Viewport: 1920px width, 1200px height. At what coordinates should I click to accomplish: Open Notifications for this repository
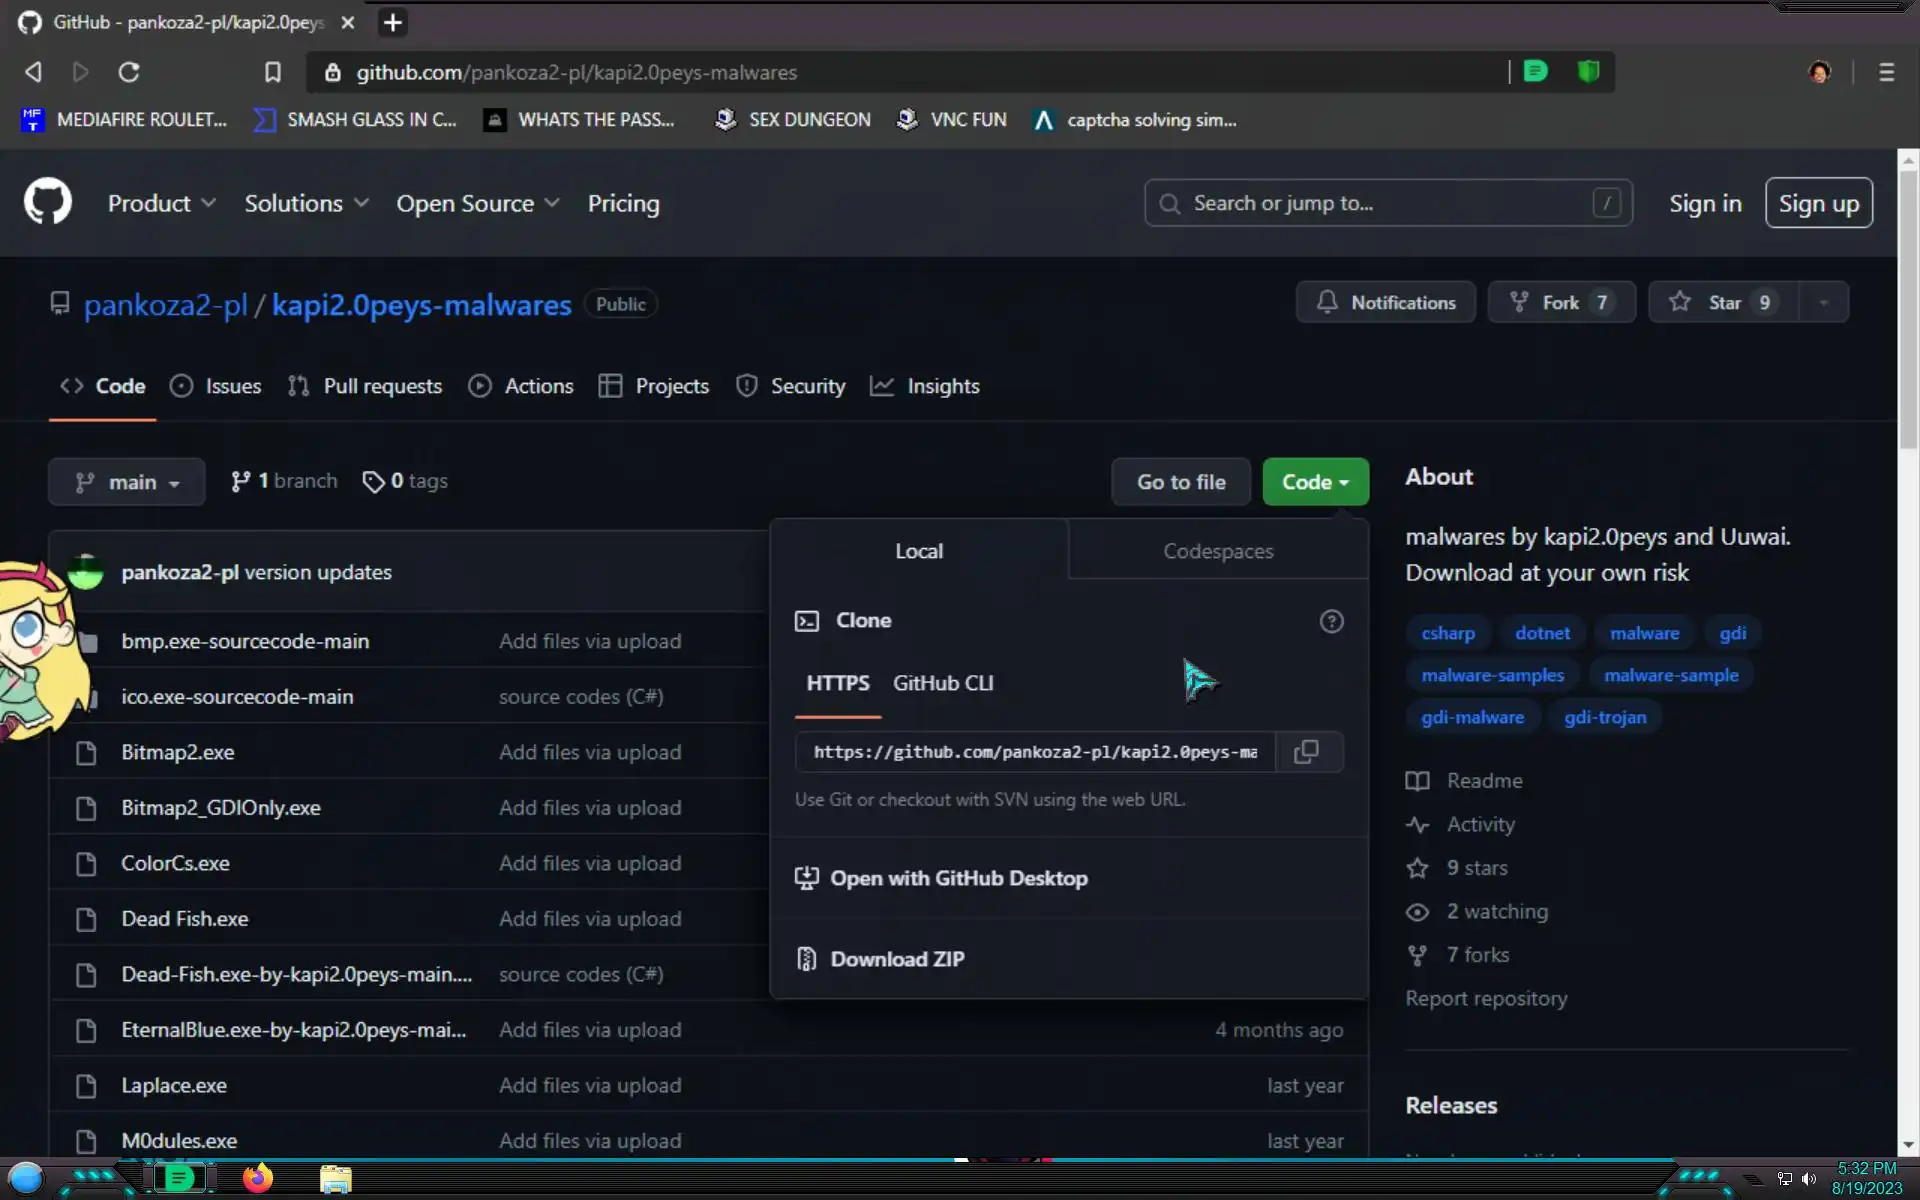click(1385, 302)
